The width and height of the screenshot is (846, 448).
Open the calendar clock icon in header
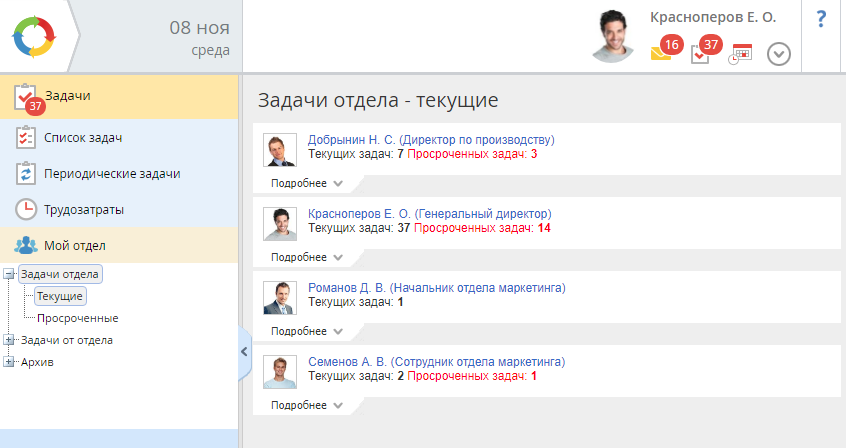pyautogui.click(x=740, y=54)
